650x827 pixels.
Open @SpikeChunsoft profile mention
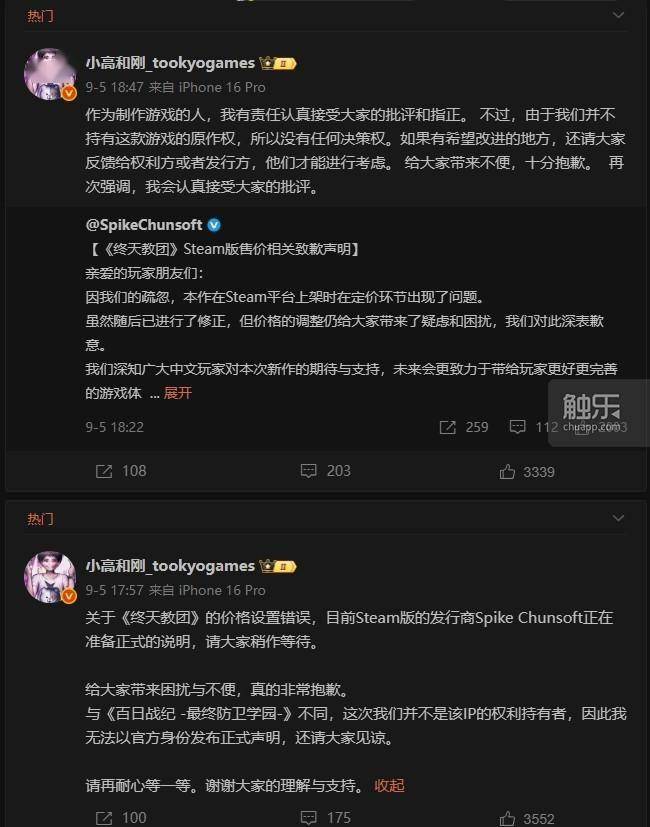[x=144, y=225]
